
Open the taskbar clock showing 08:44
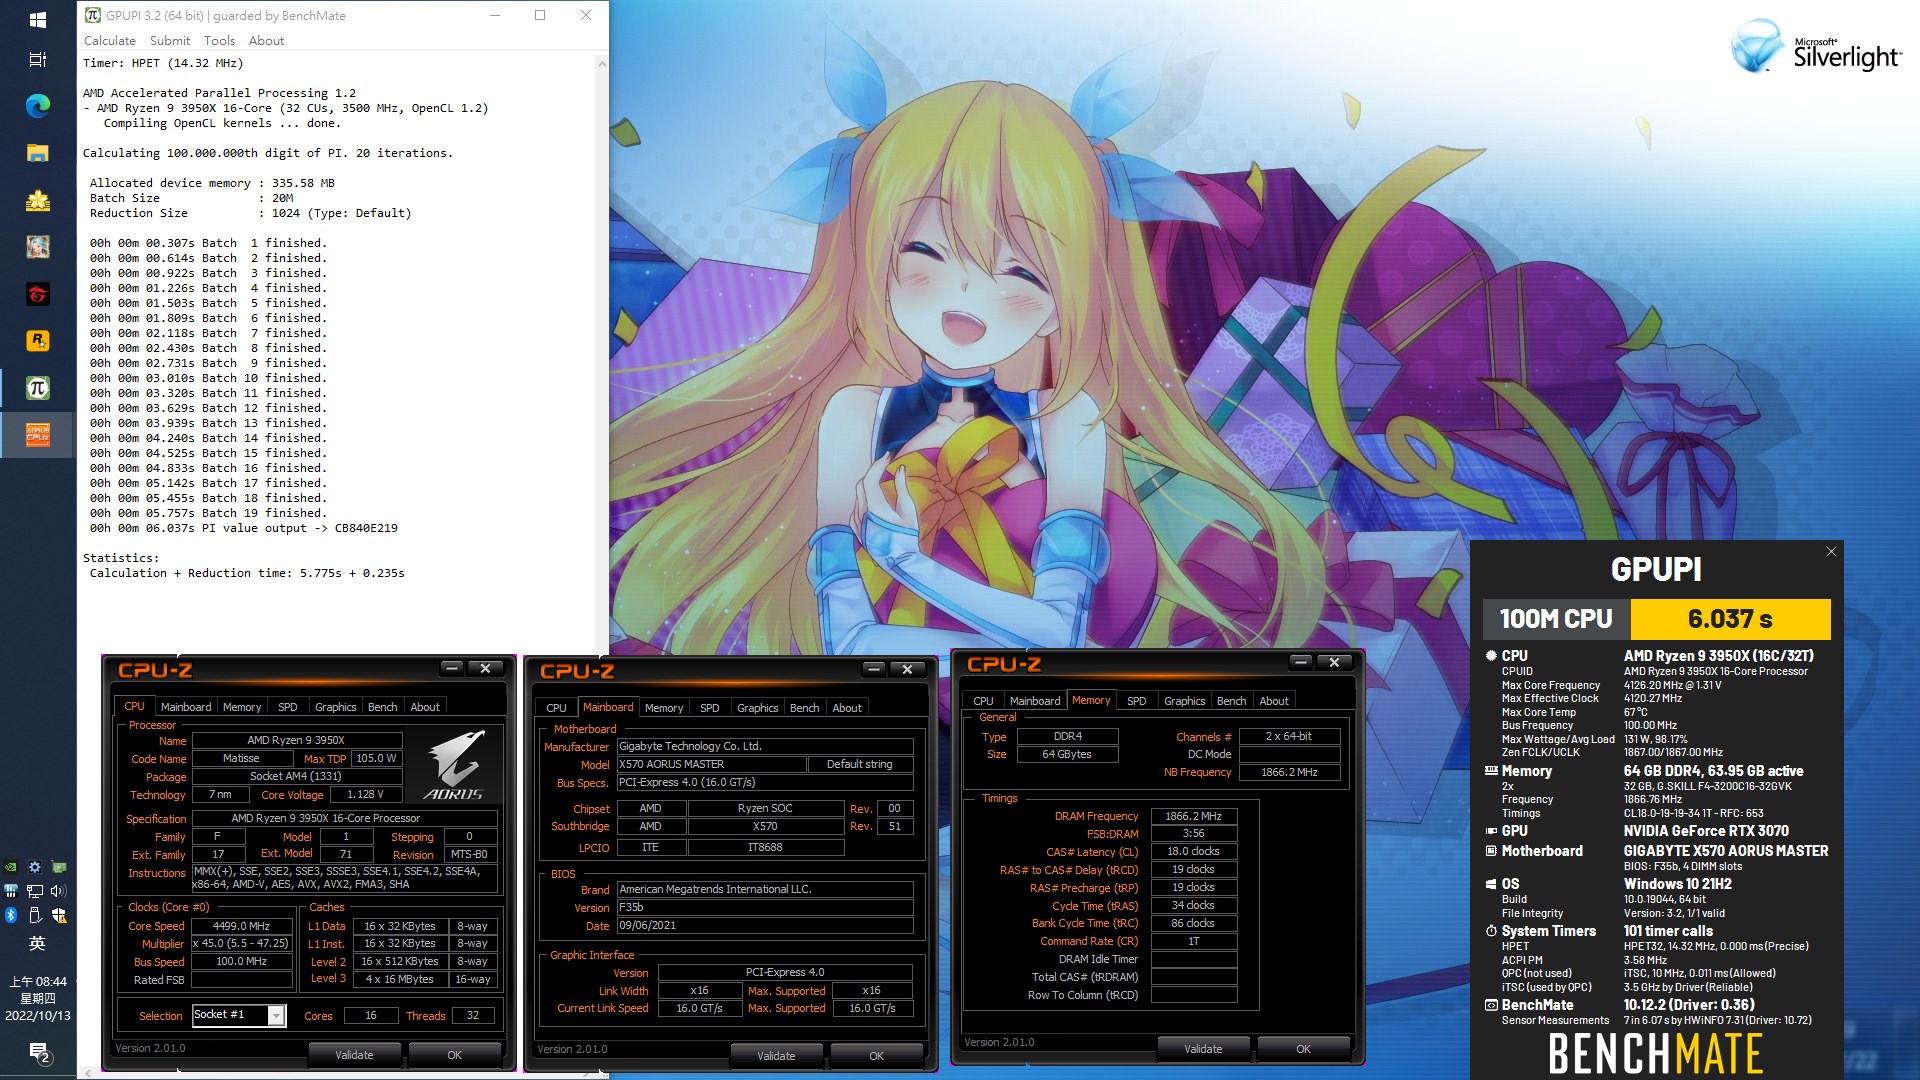38,998
